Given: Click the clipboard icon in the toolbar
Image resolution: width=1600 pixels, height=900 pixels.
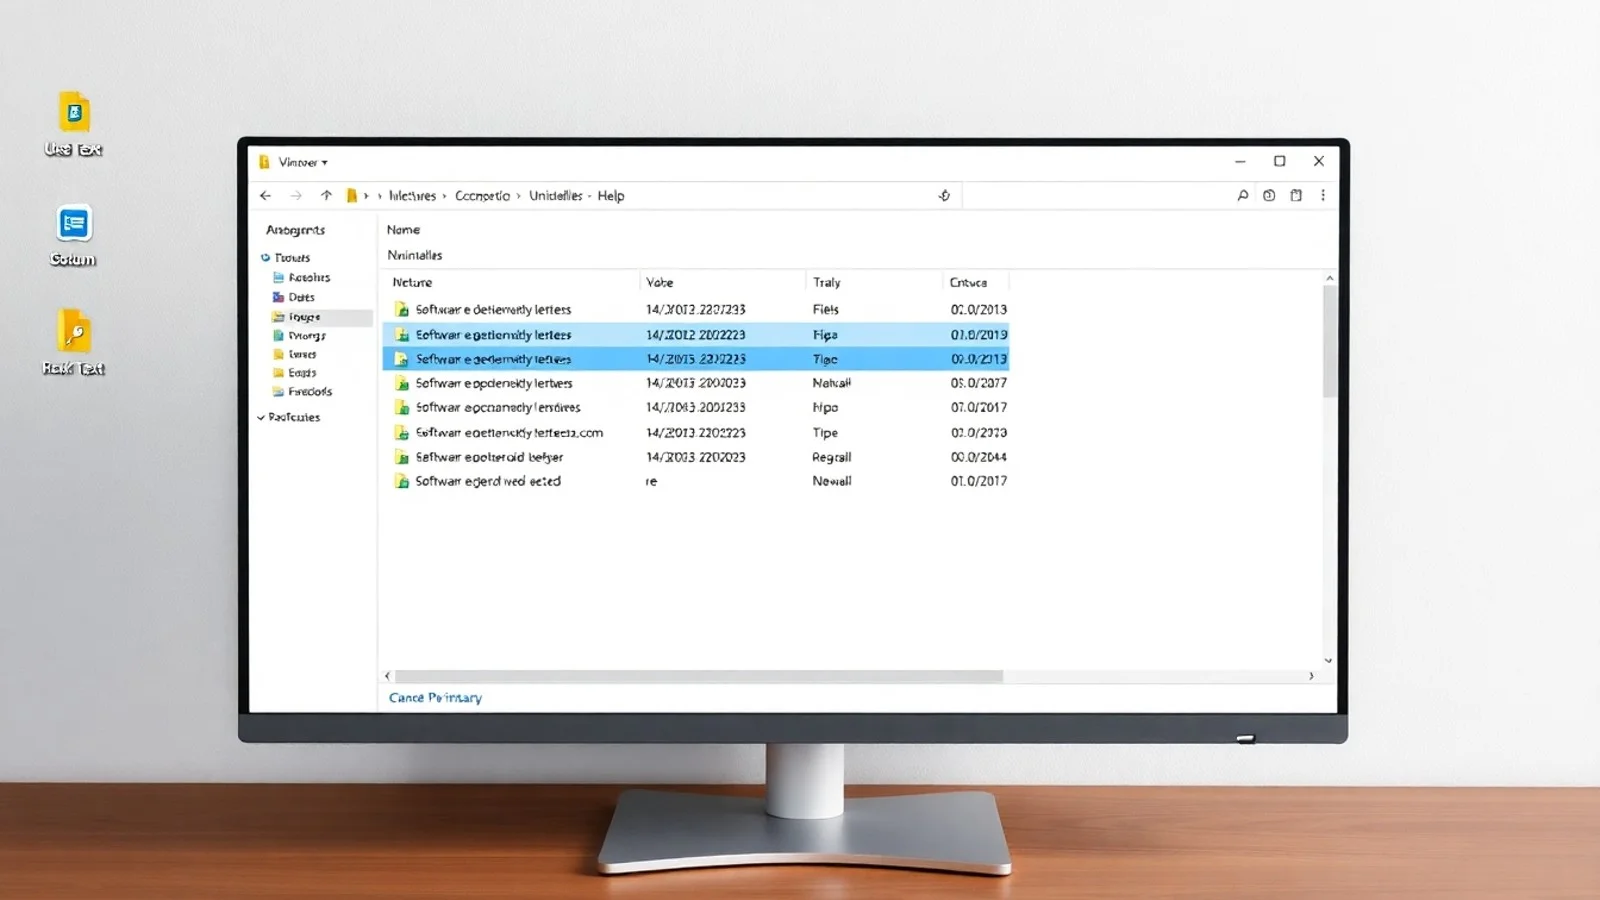Looking at the screenshot, I should [1296, 196].
